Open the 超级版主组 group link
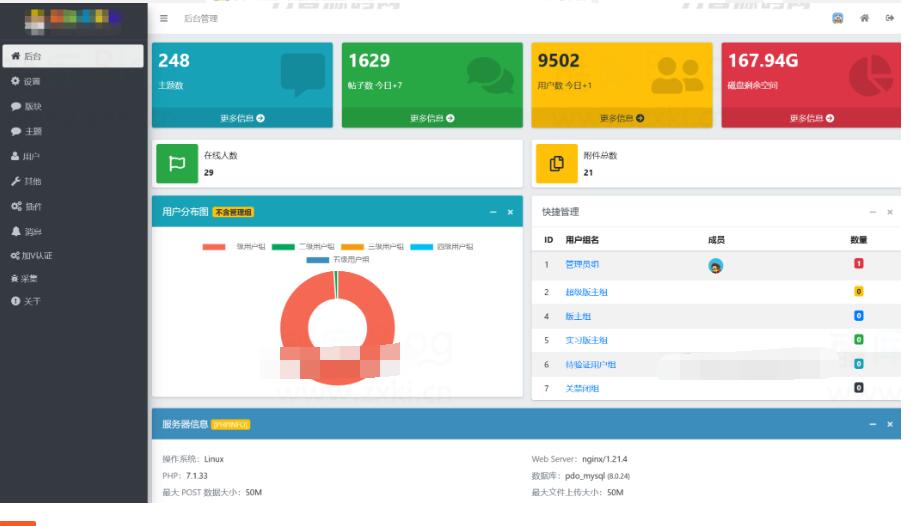The height and width of the screenshot is (526, 911). coord(586,292)
